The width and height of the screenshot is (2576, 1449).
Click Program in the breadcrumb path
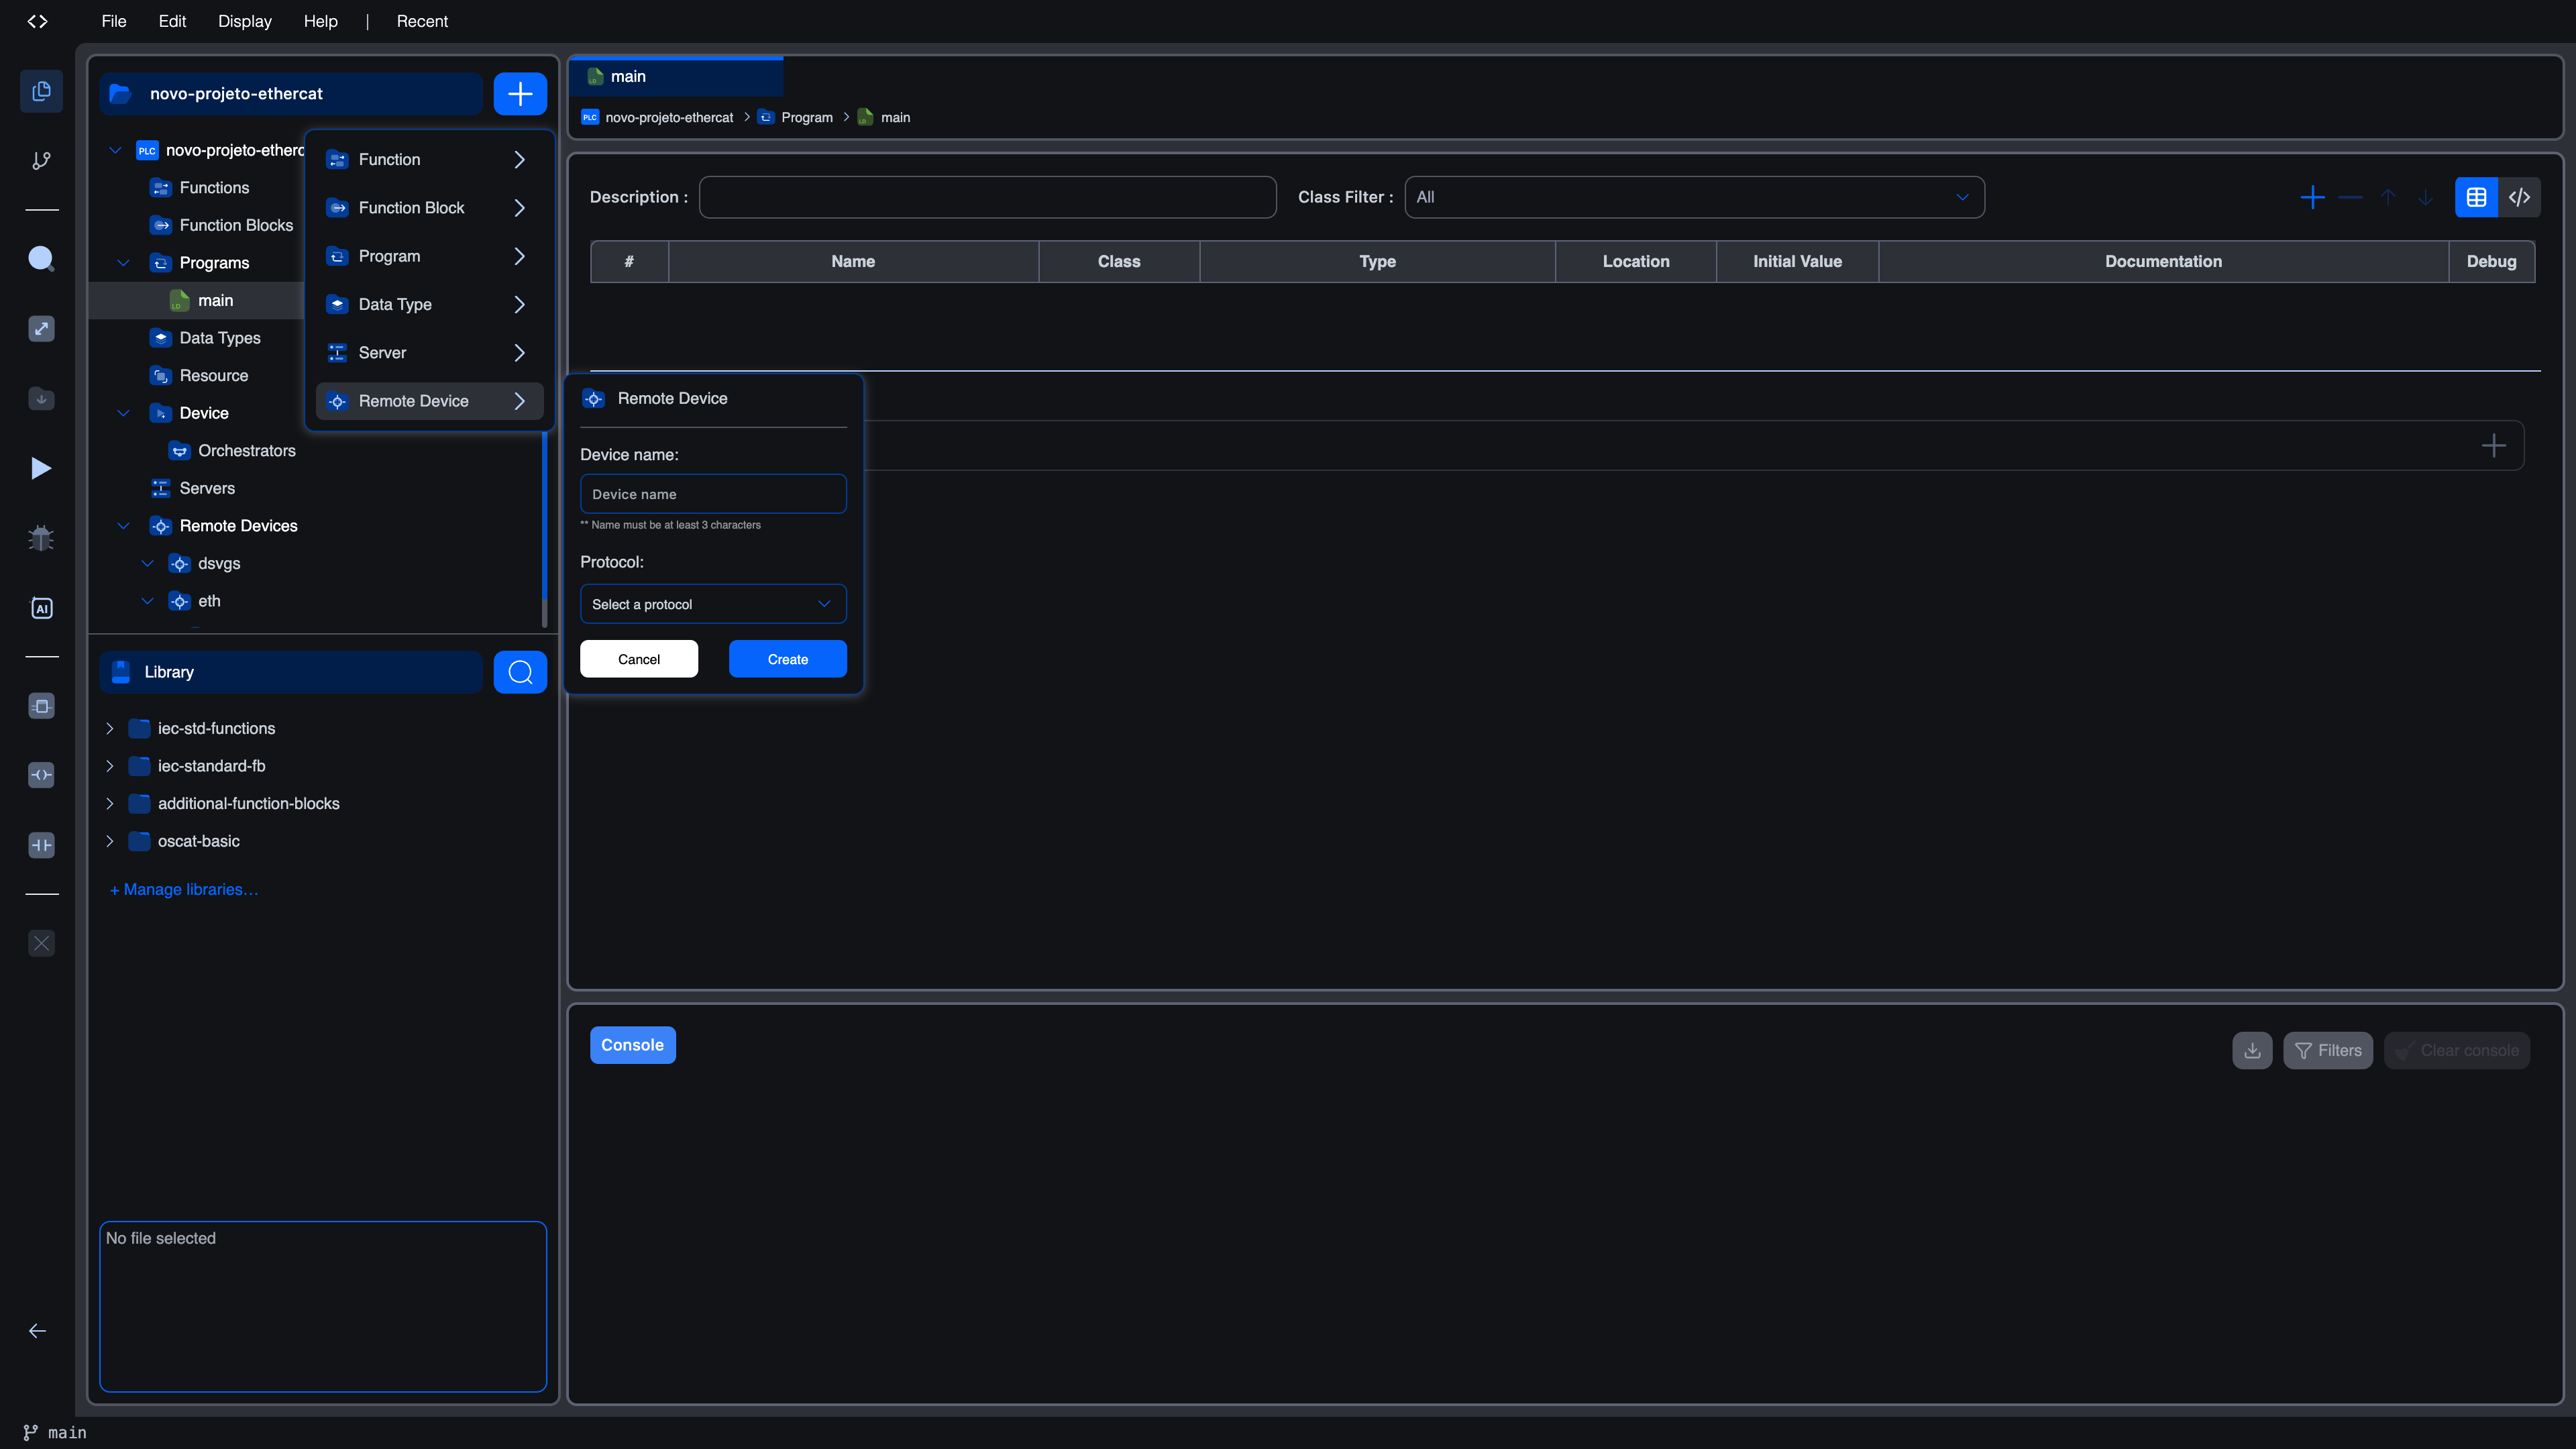pyautogui.click(x=806, y=117)
